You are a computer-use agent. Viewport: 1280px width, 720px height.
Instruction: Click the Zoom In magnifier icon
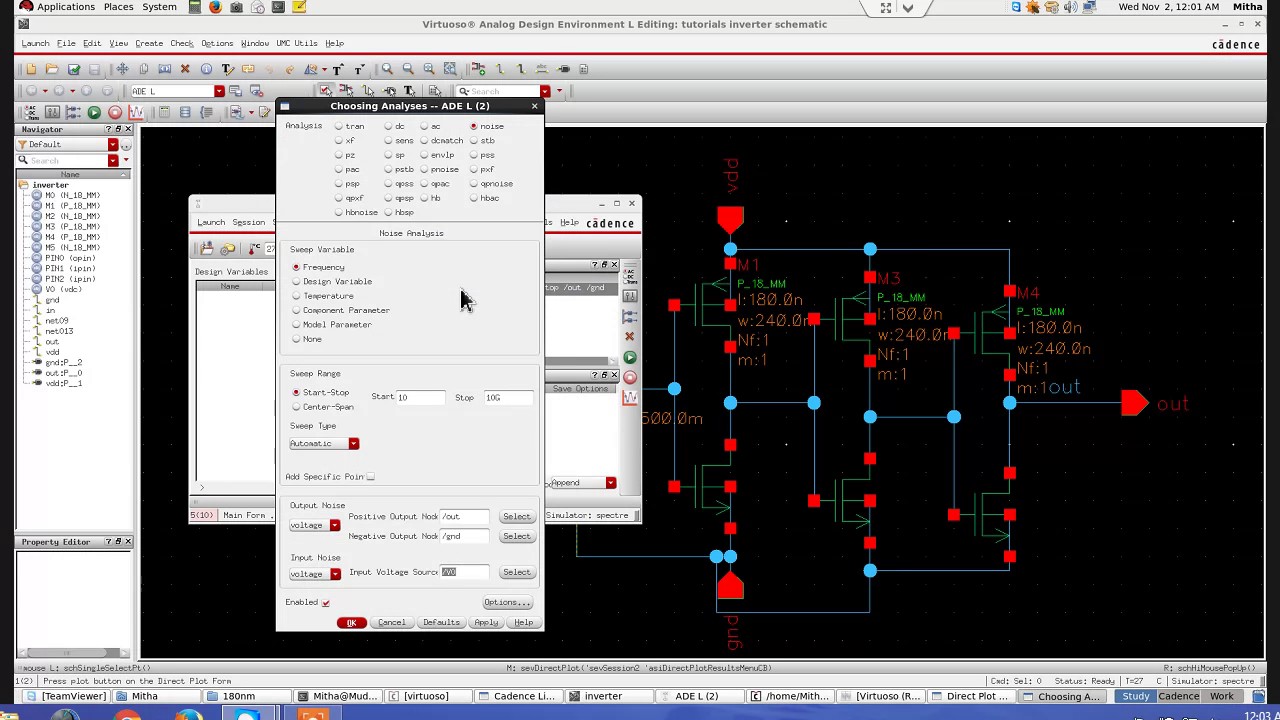click(387, 69)
